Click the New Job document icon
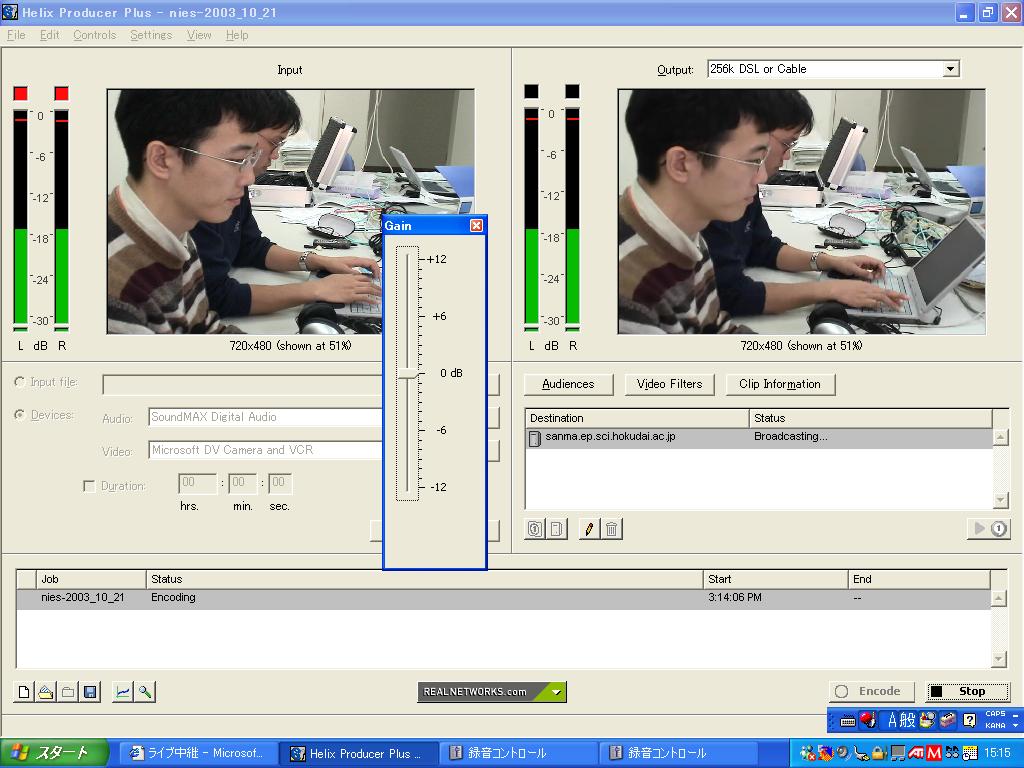The height and width of the screenshot is (768, 1024). [x=24, y=692]
